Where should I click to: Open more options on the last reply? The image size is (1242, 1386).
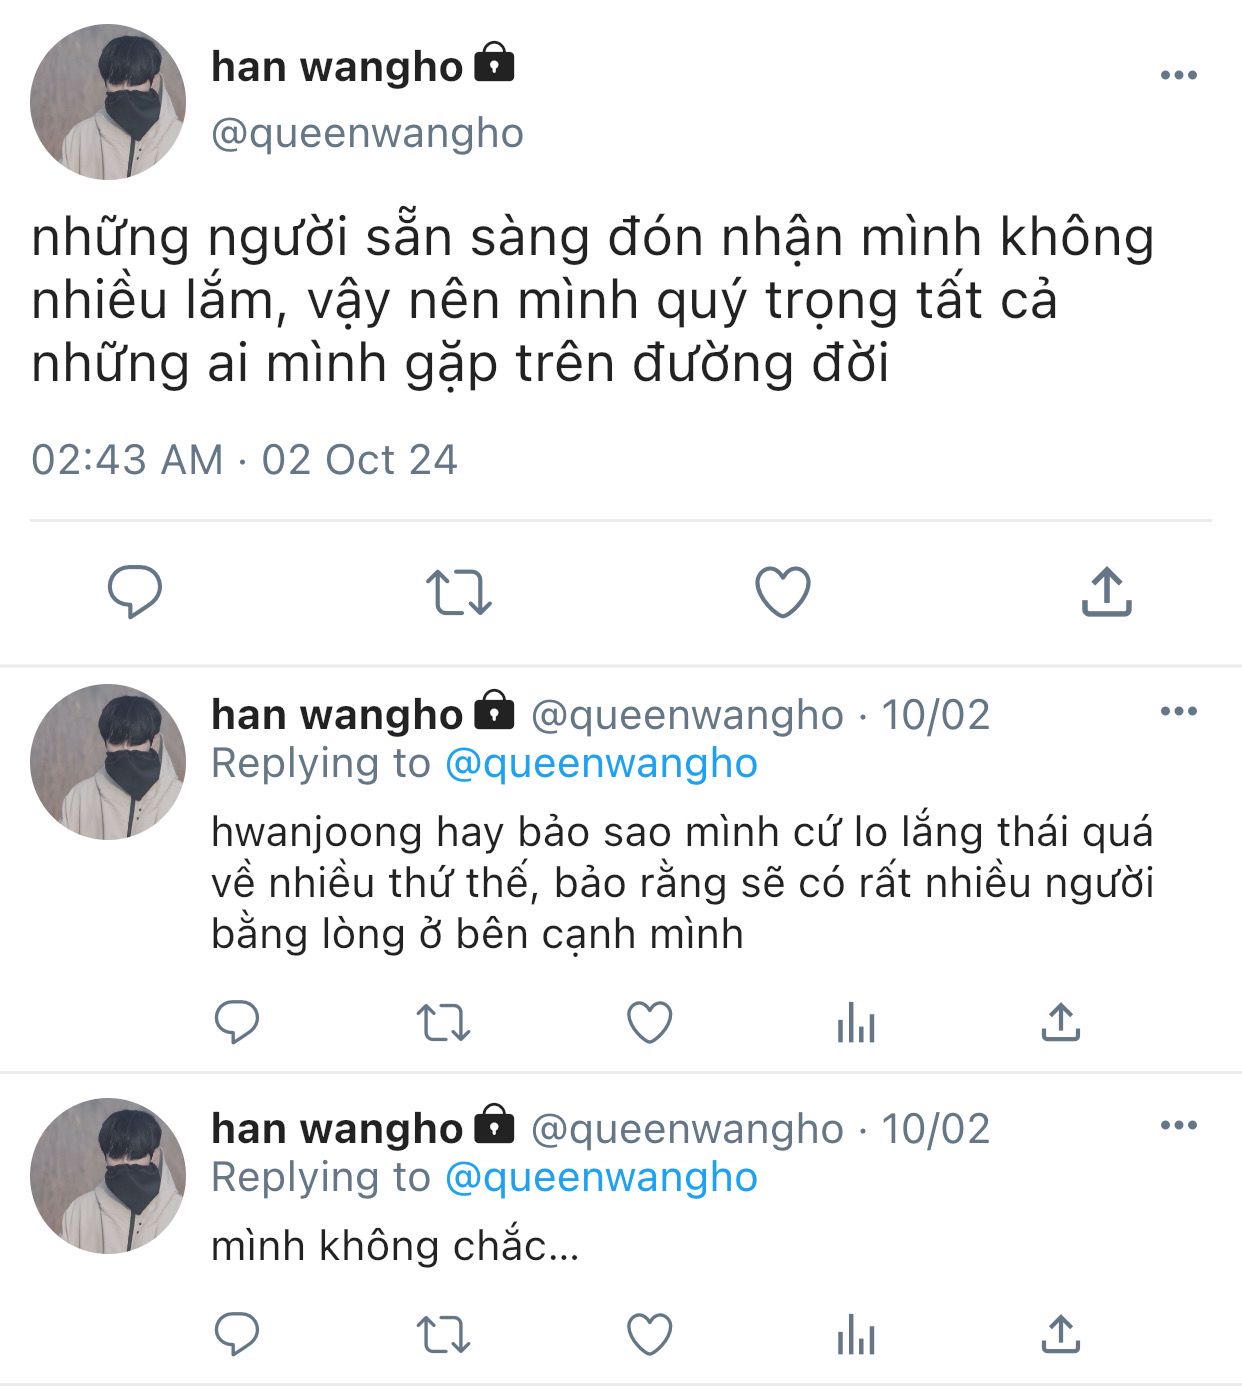point(1179,1126)
